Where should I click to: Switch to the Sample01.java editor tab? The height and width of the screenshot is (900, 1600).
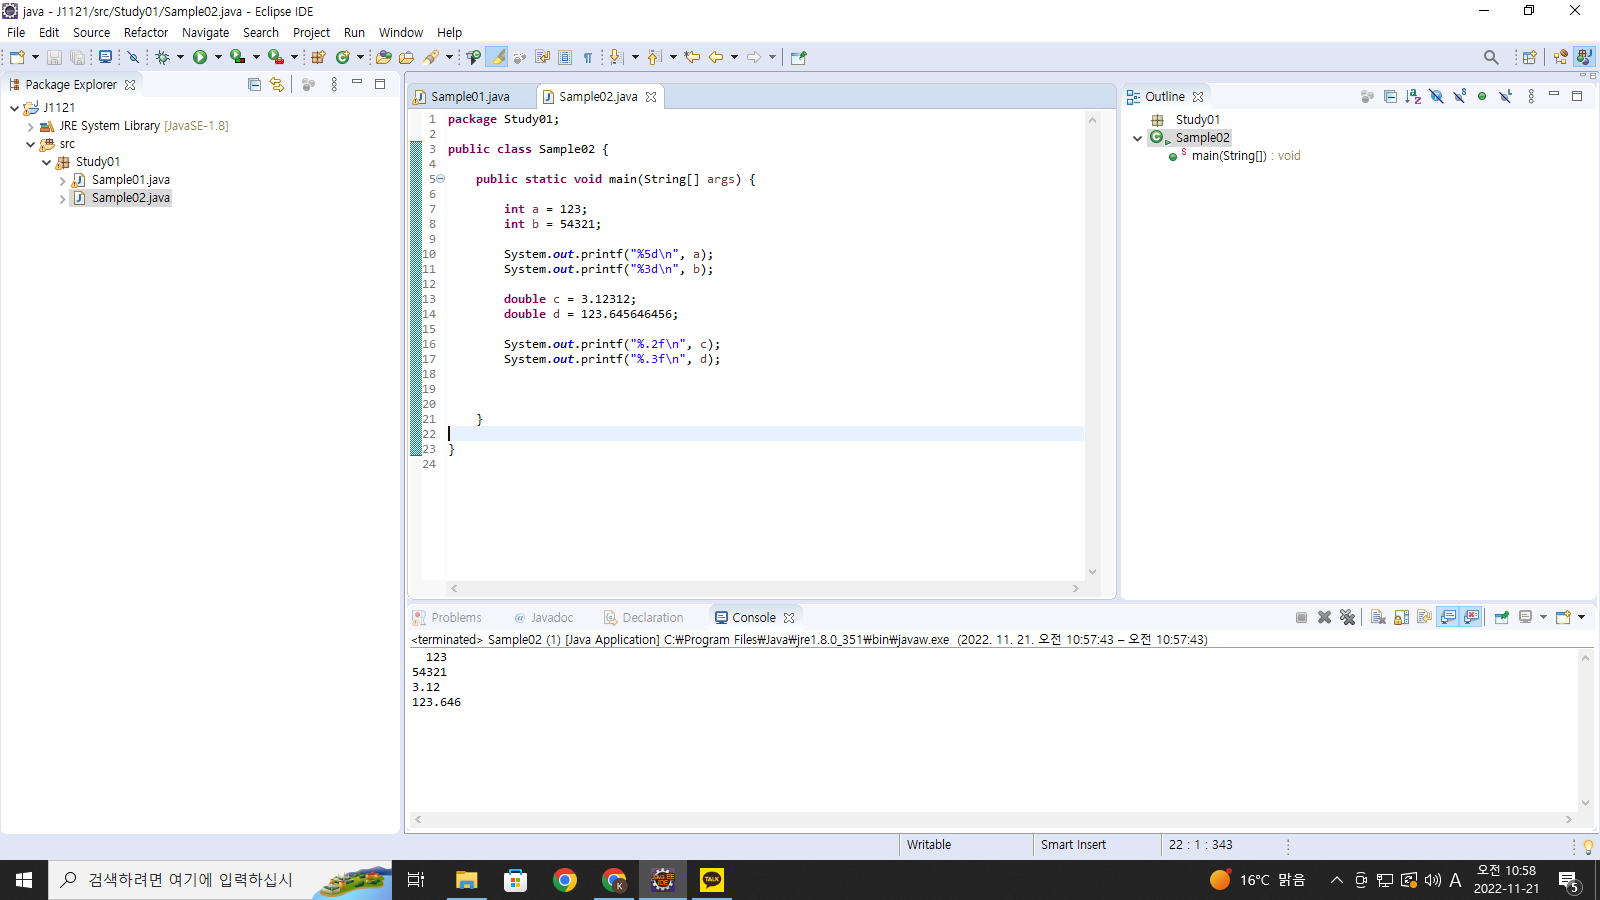click(x=470, y=97)
